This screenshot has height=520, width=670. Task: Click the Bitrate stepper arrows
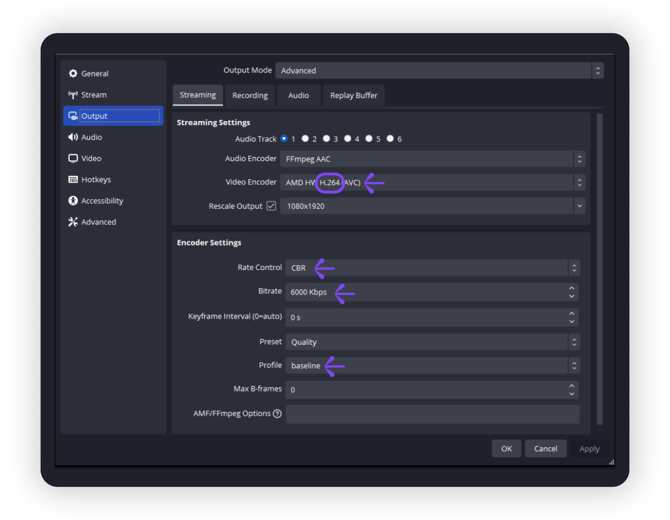tap(572, 292)
